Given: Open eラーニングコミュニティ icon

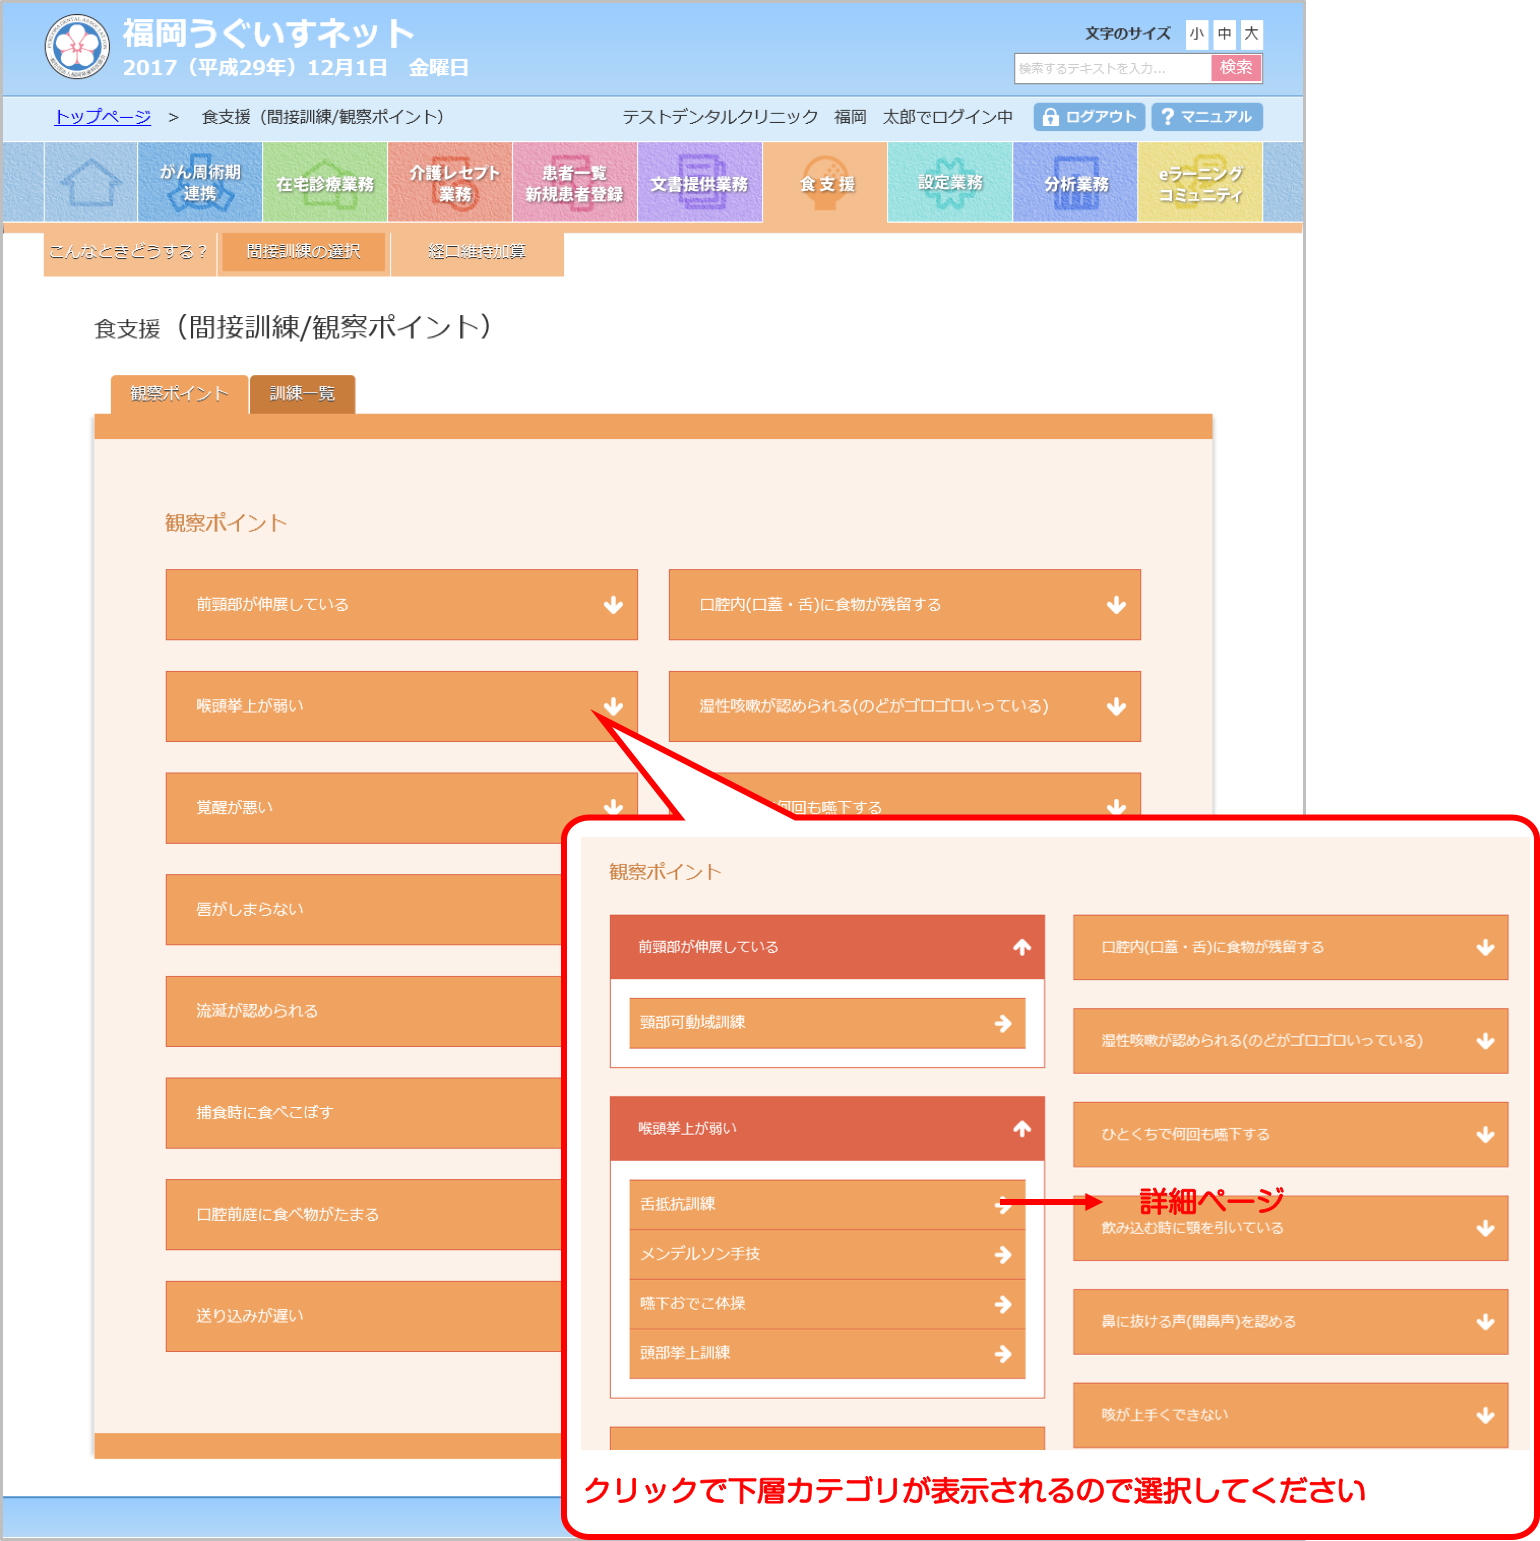Looking at the screenshot, I should point(1200,182).
